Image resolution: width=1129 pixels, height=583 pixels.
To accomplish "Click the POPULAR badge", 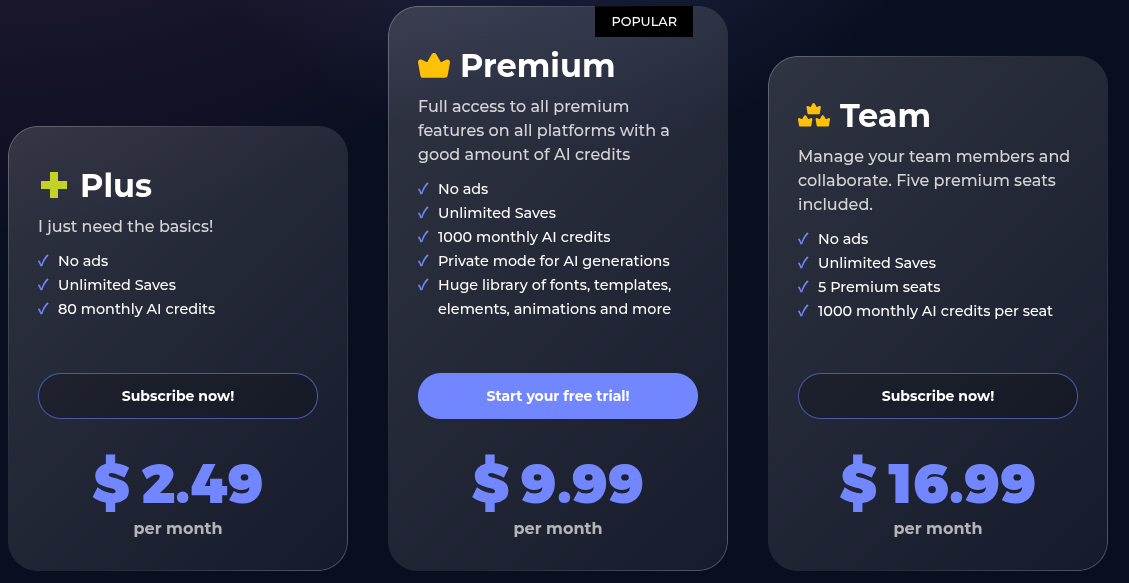I will tap(644, 21).
